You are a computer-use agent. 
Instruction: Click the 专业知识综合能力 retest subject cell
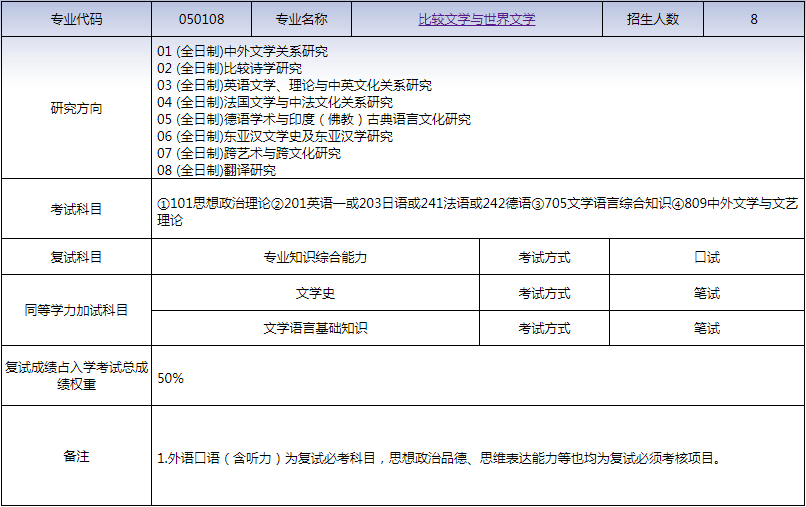[x=315, y=257]
